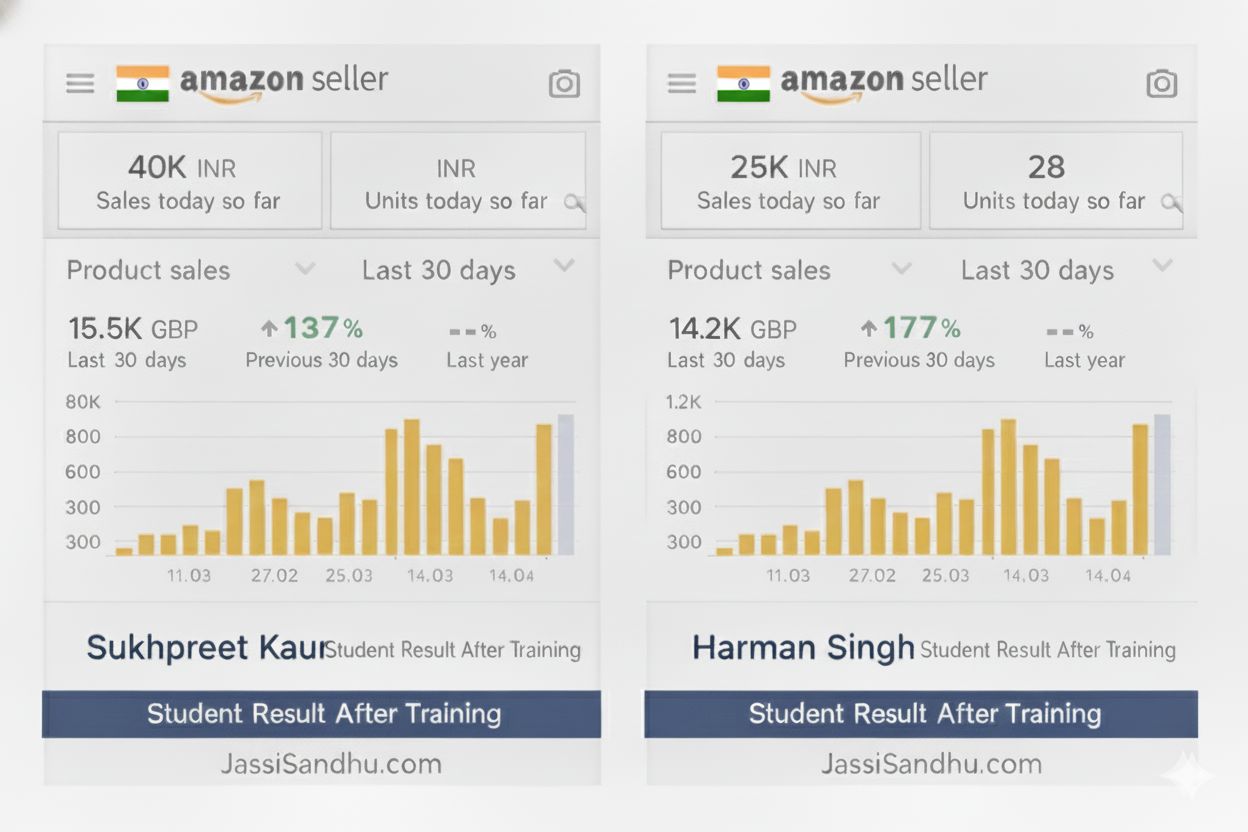Expand Last 30 days dropdown, left panel

[564, 266]
